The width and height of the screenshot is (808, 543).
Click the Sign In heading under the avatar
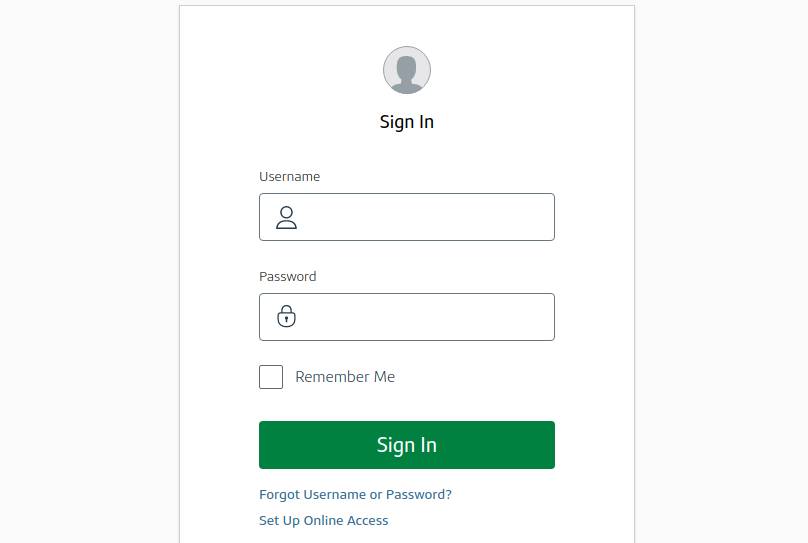tap(407, 122)
